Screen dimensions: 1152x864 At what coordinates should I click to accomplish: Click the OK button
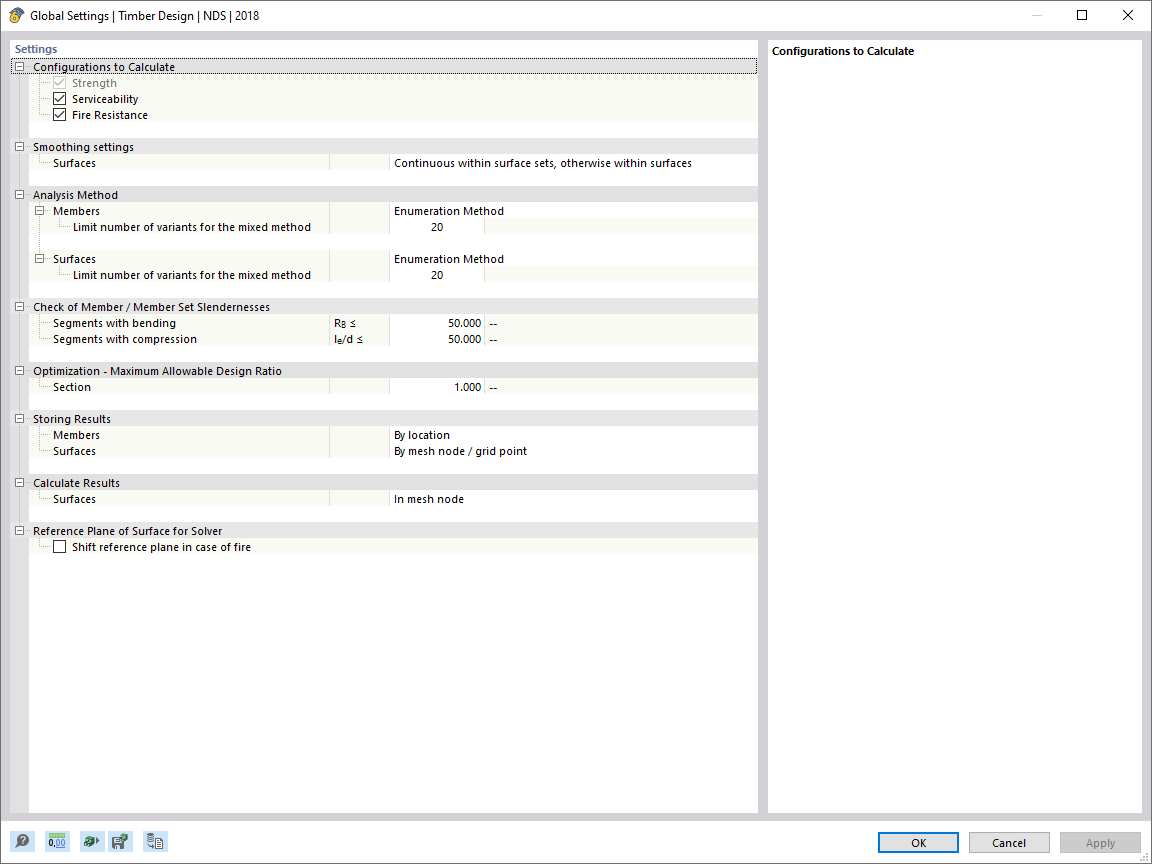(918, 843)
